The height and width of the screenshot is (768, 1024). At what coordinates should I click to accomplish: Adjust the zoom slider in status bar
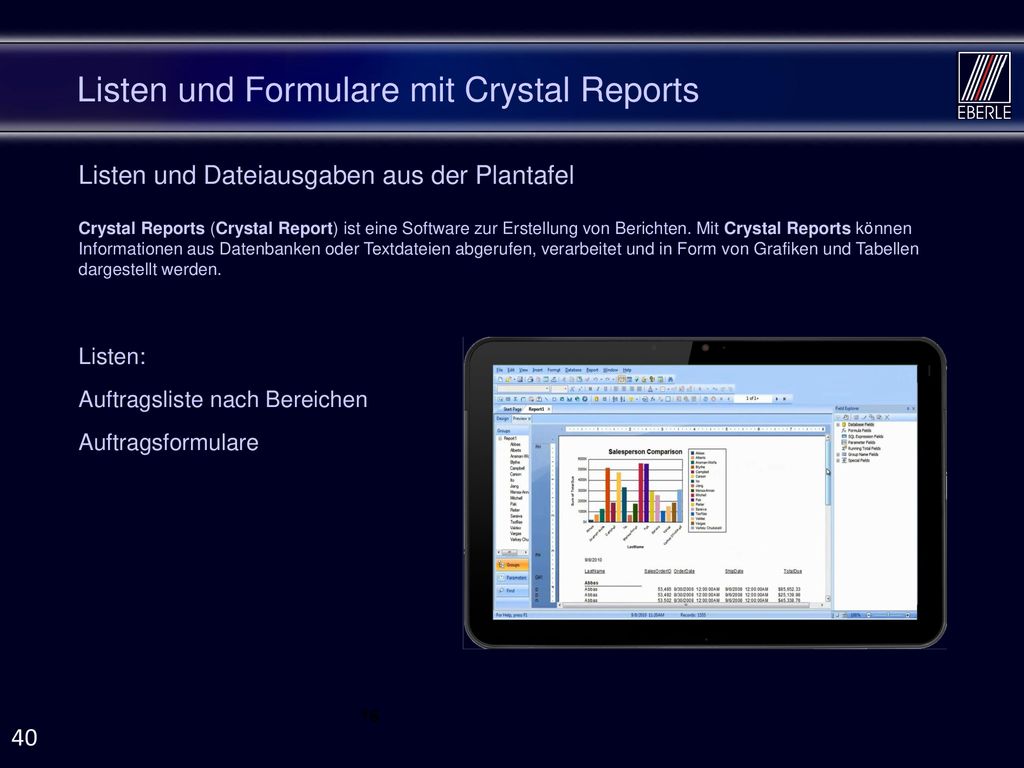[x=888, y=615]
